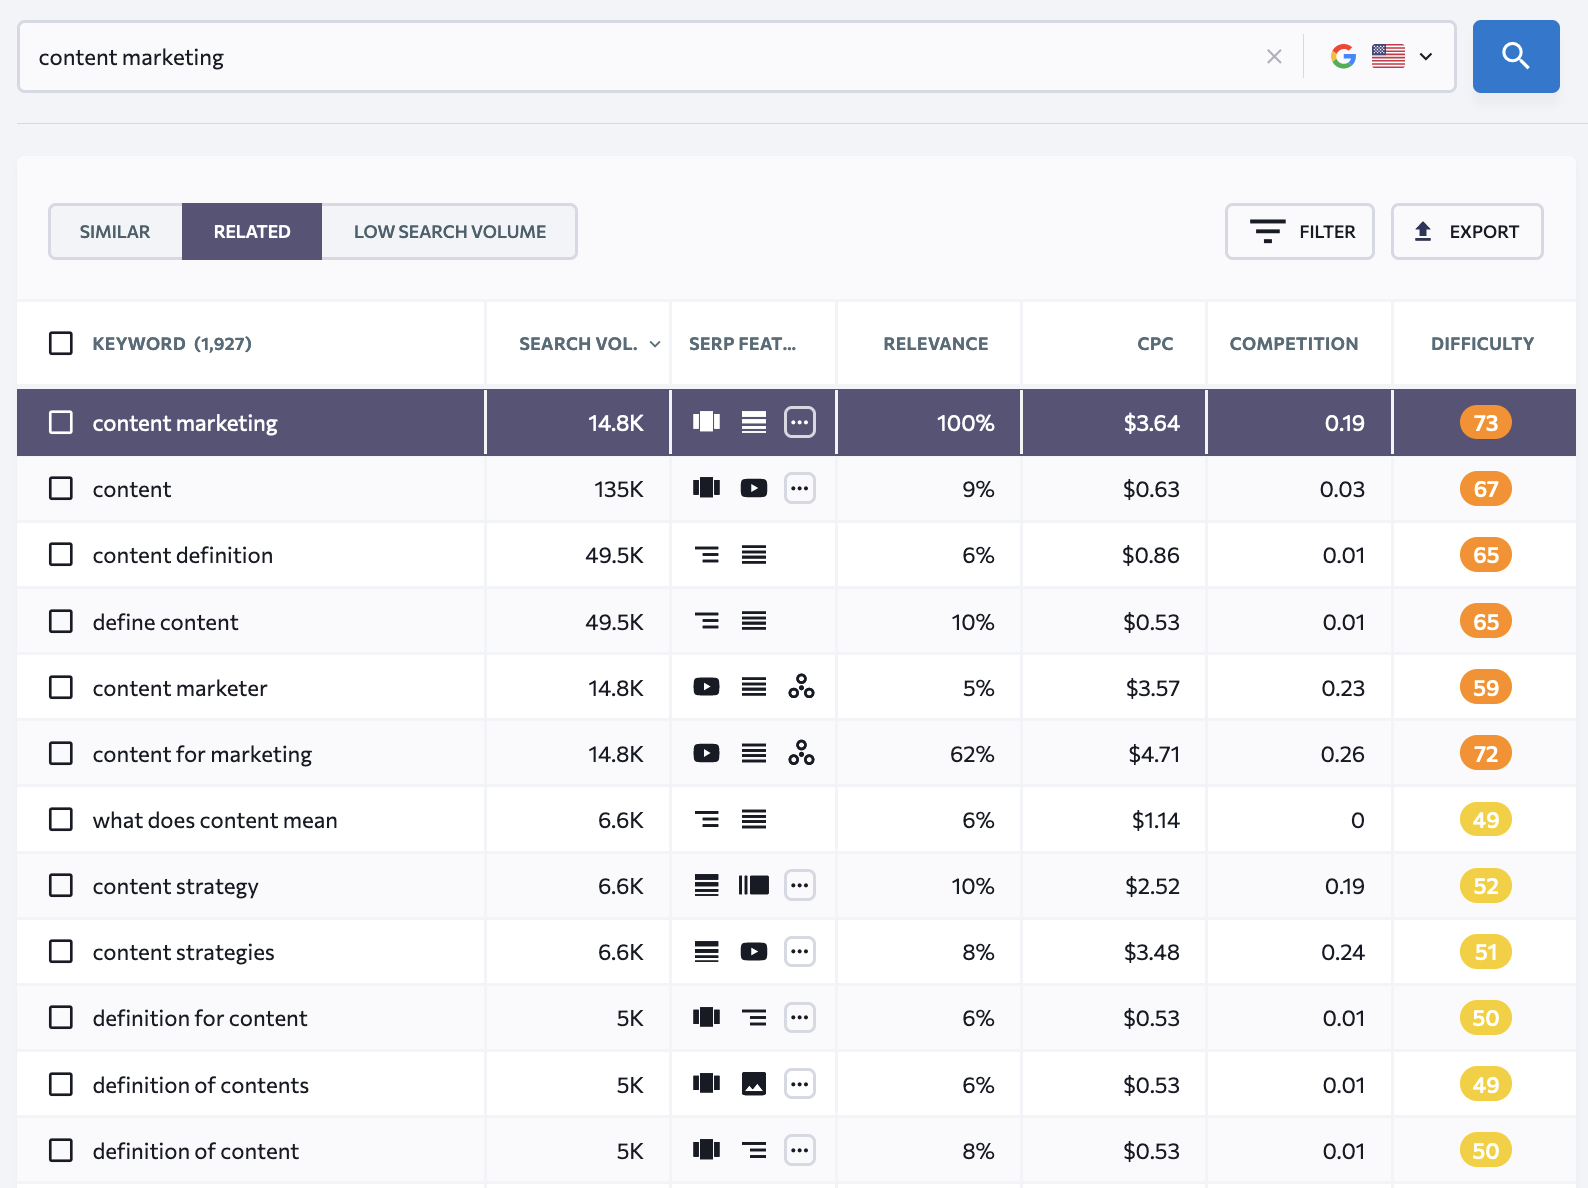Viewport: 1588px width, 1188px height.
Task: Click the image SERP icon for definition of contents
Action: [753, 1084]
